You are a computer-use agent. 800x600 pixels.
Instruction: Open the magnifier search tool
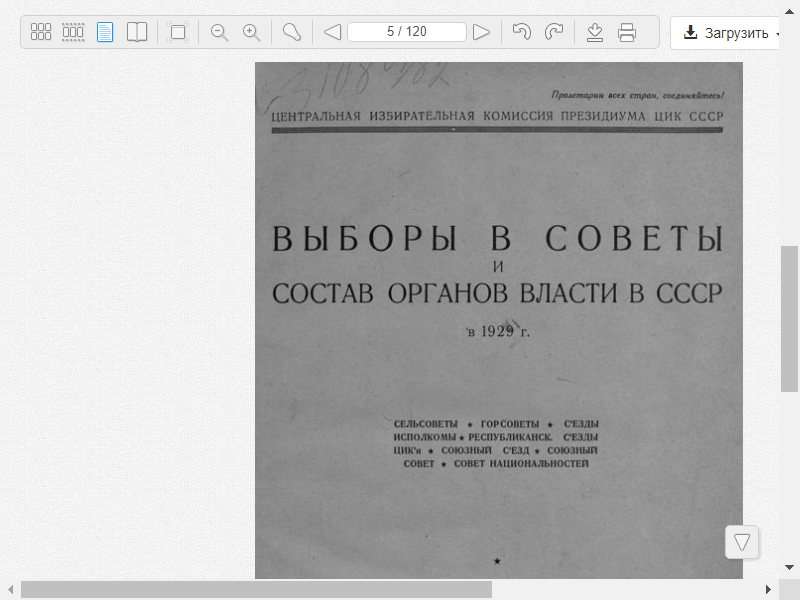[292, 32]
